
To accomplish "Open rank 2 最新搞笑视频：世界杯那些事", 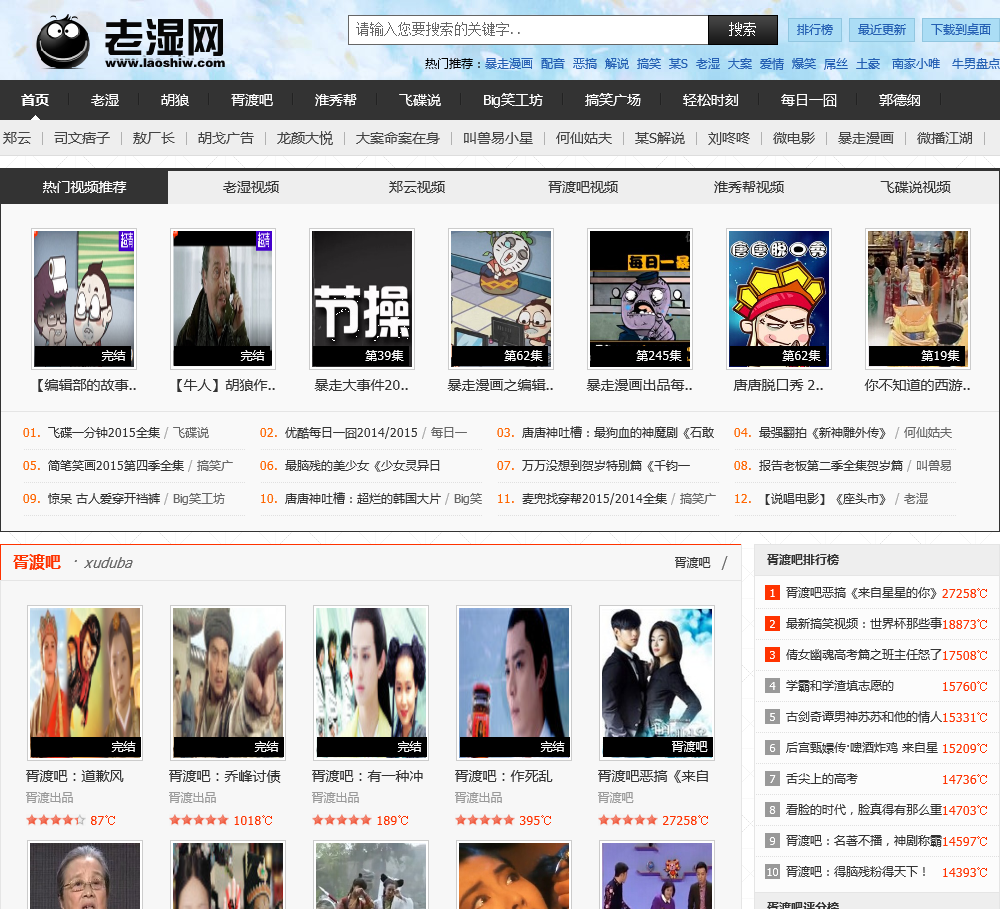I will [864, 624].
